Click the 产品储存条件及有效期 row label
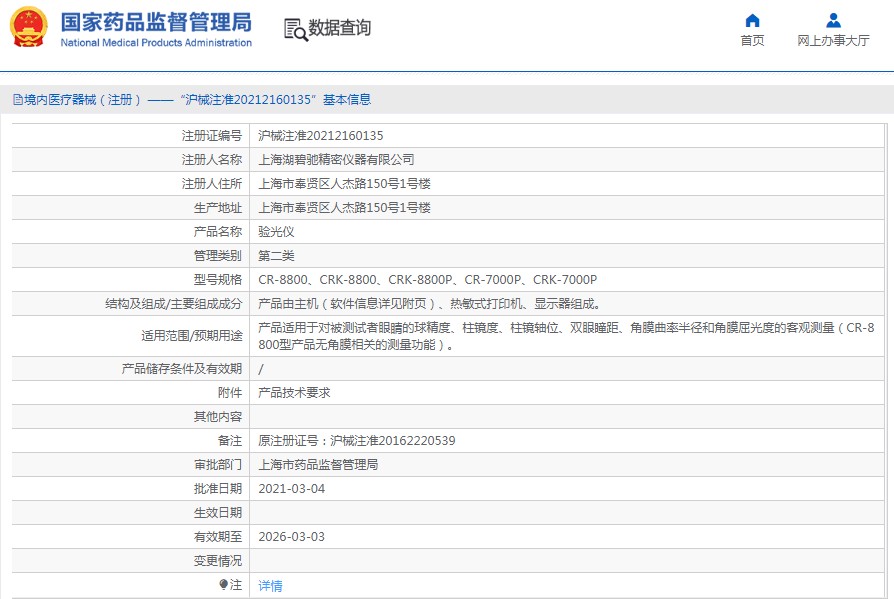The width and height of the screenshot is (894, 599). 181,369
